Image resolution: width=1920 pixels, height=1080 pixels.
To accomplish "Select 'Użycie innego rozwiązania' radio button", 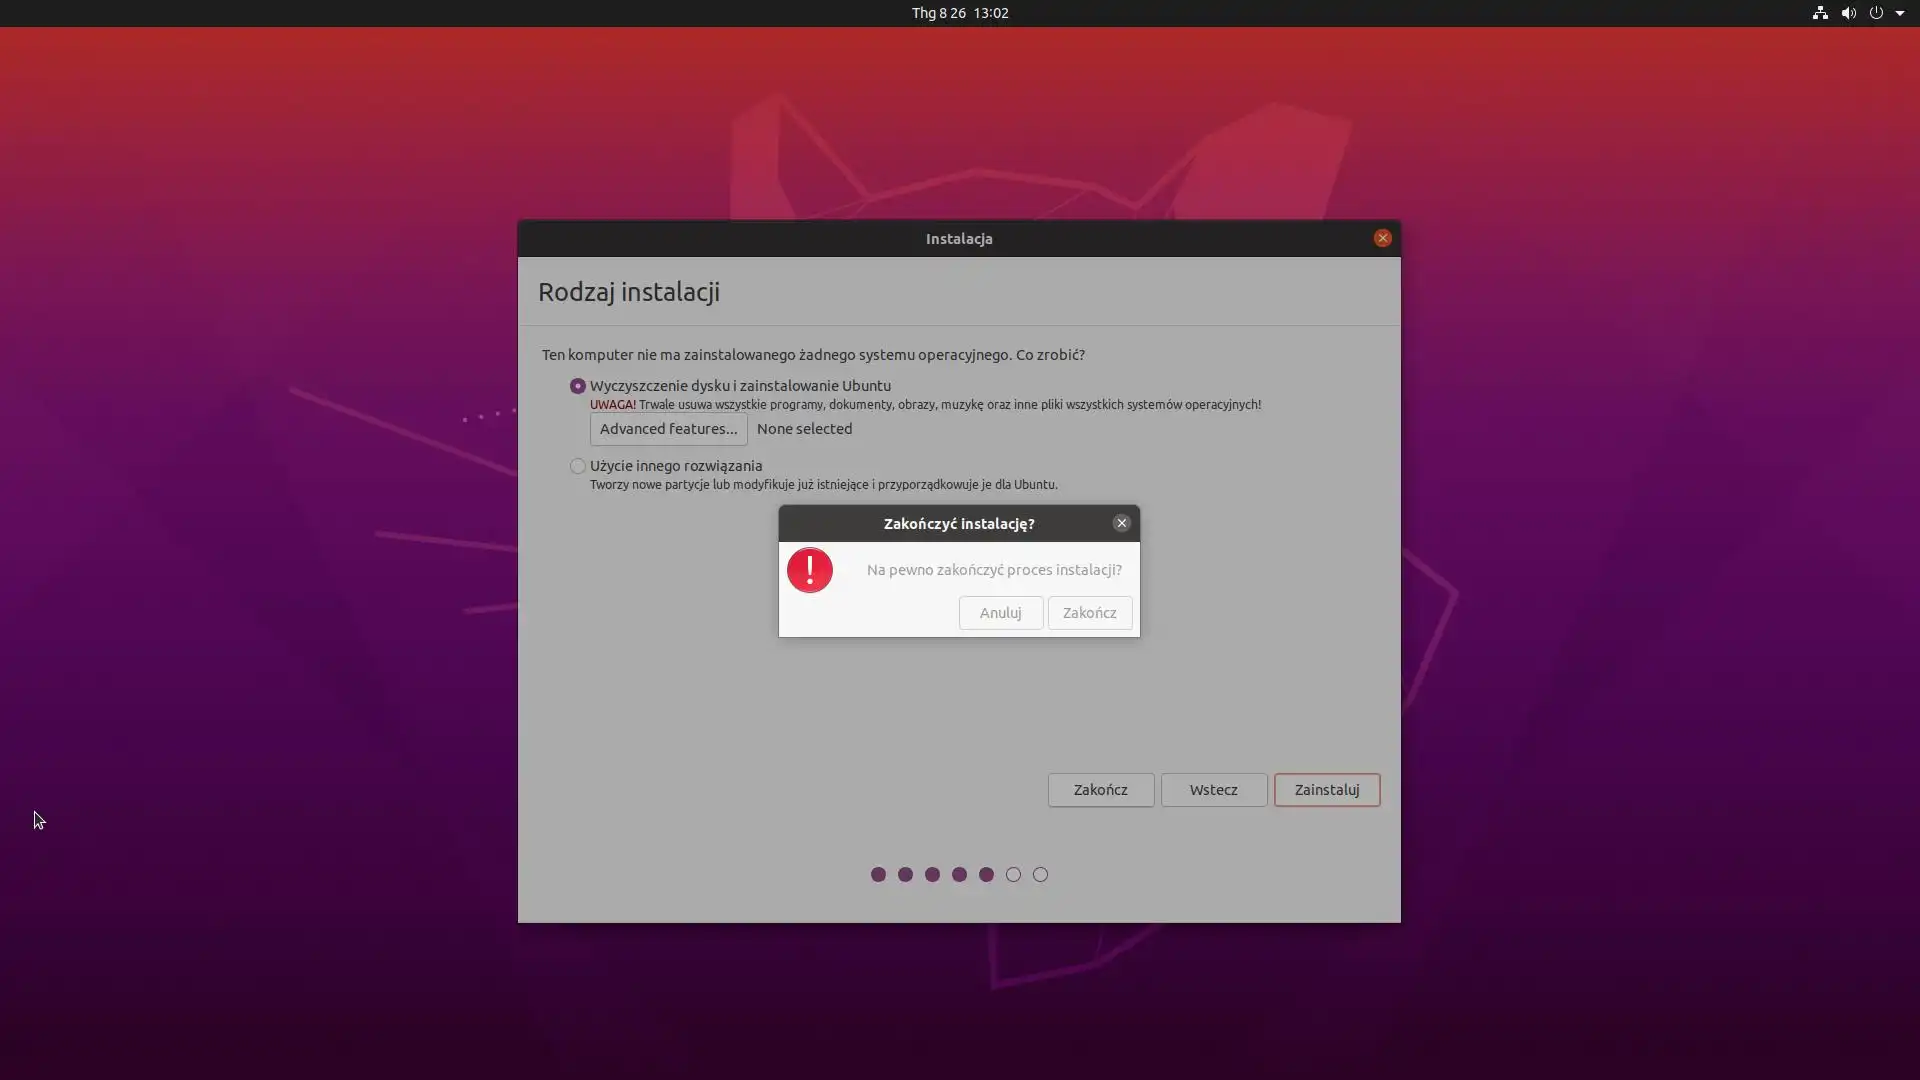I will (577, 466).
